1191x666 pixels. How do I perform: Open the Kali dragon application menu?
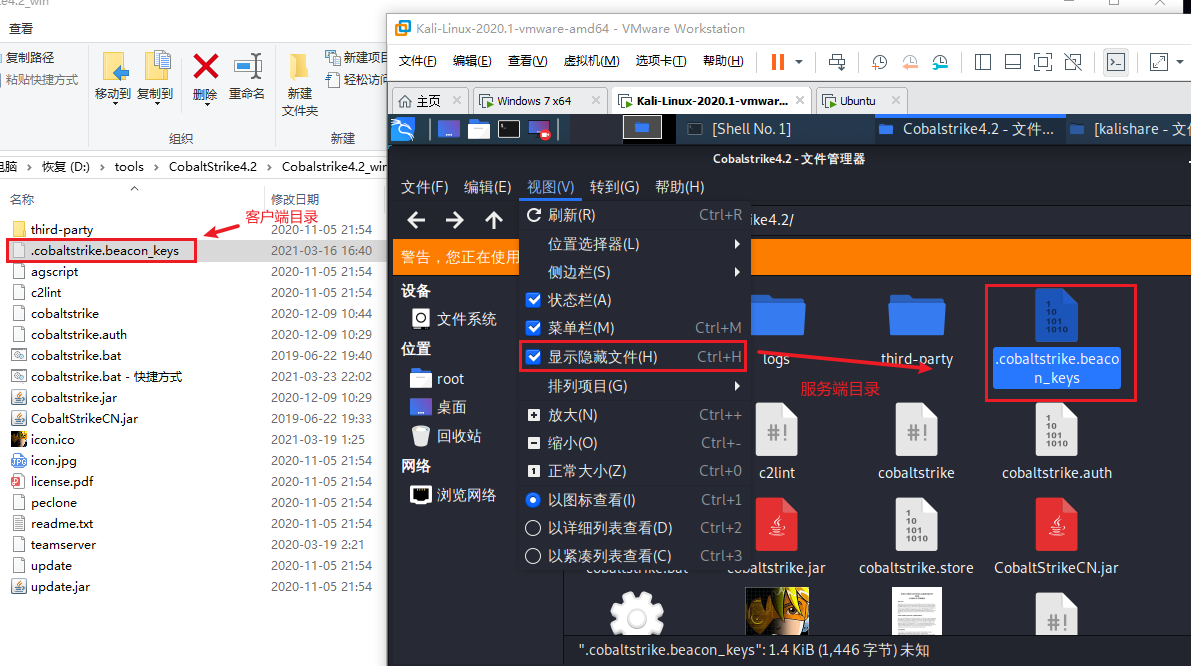pyautogui.click(x=401, y=129)
